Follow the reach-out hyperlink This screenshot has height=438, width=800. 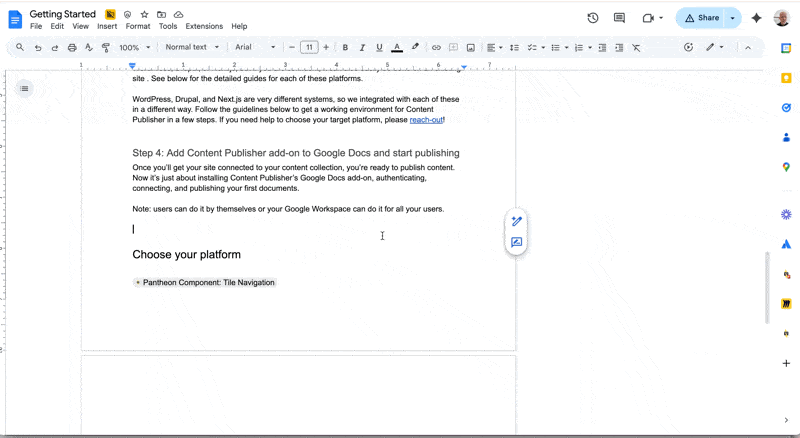tap(426, 120)
